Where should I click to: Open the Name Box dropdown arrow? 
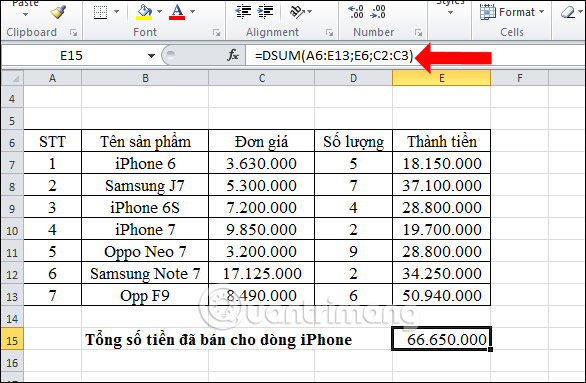(151, 56)
